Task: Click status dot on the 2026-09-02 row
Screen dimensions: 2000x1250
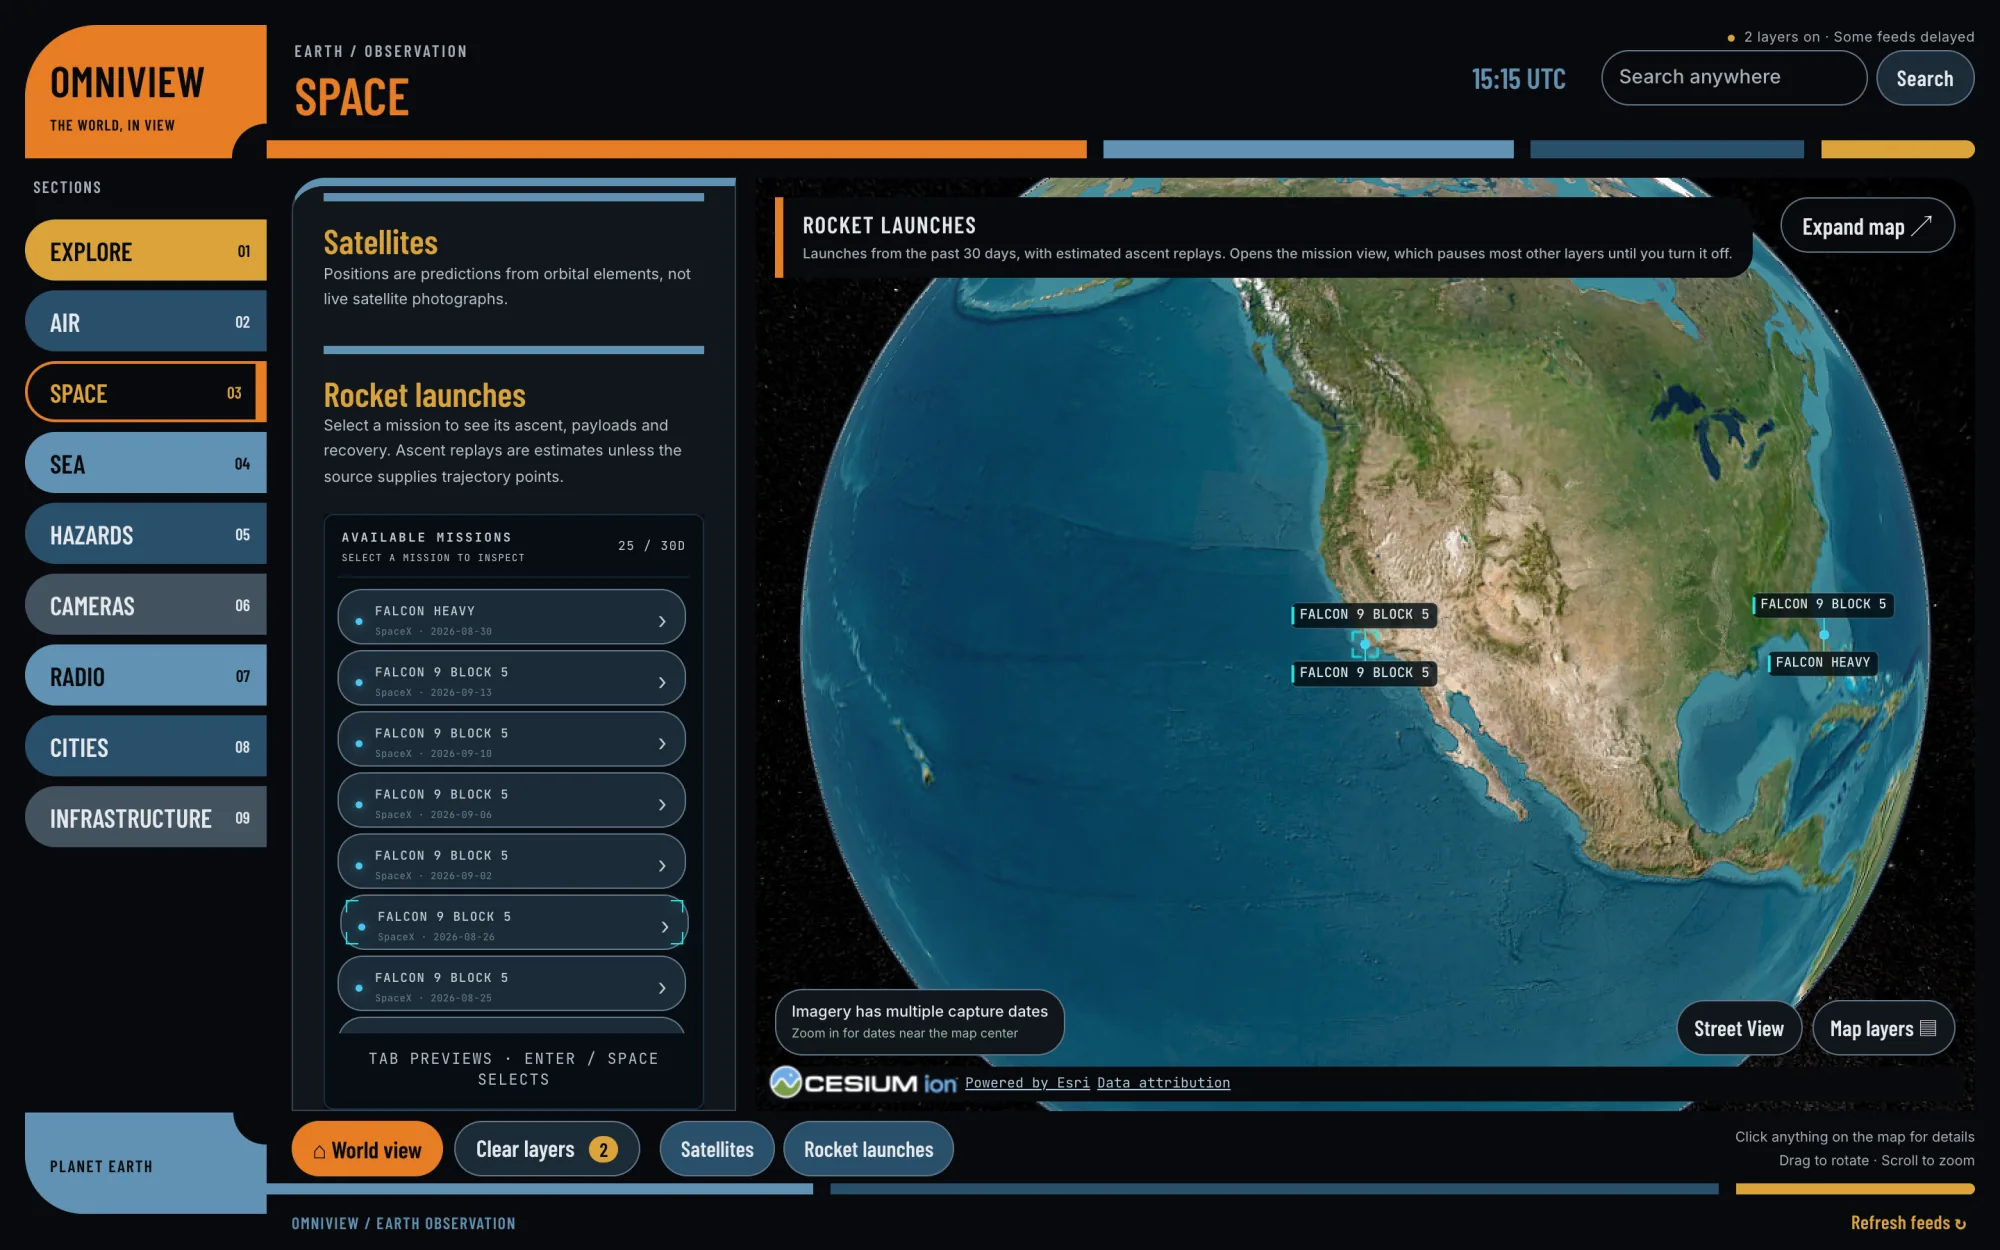Action: [359, 866]
